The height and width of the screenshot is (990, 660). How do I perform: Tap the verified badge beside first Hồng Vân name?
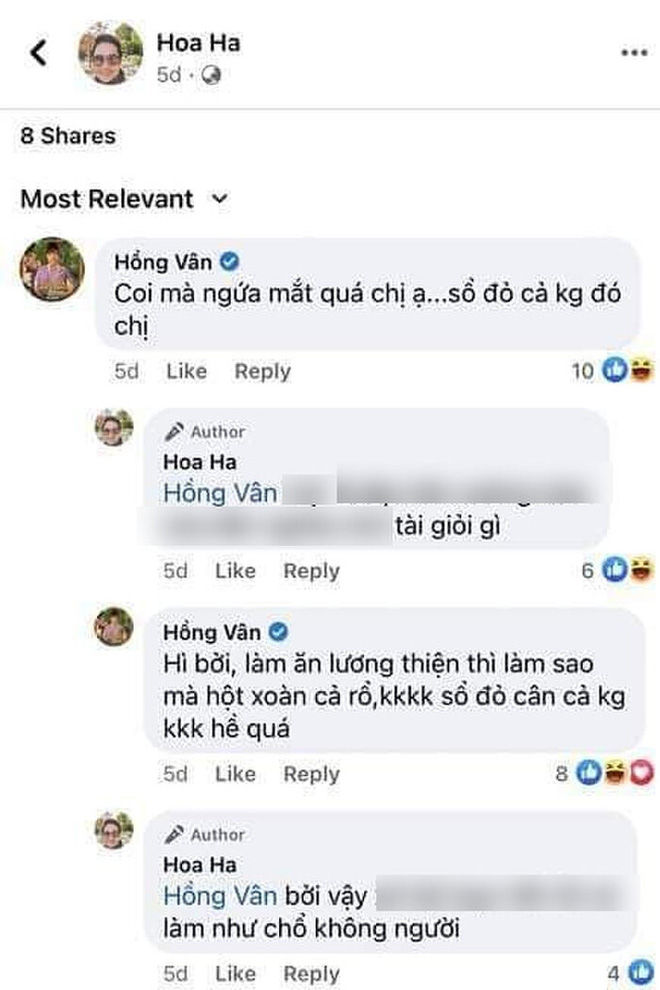(x=229, y=262)
